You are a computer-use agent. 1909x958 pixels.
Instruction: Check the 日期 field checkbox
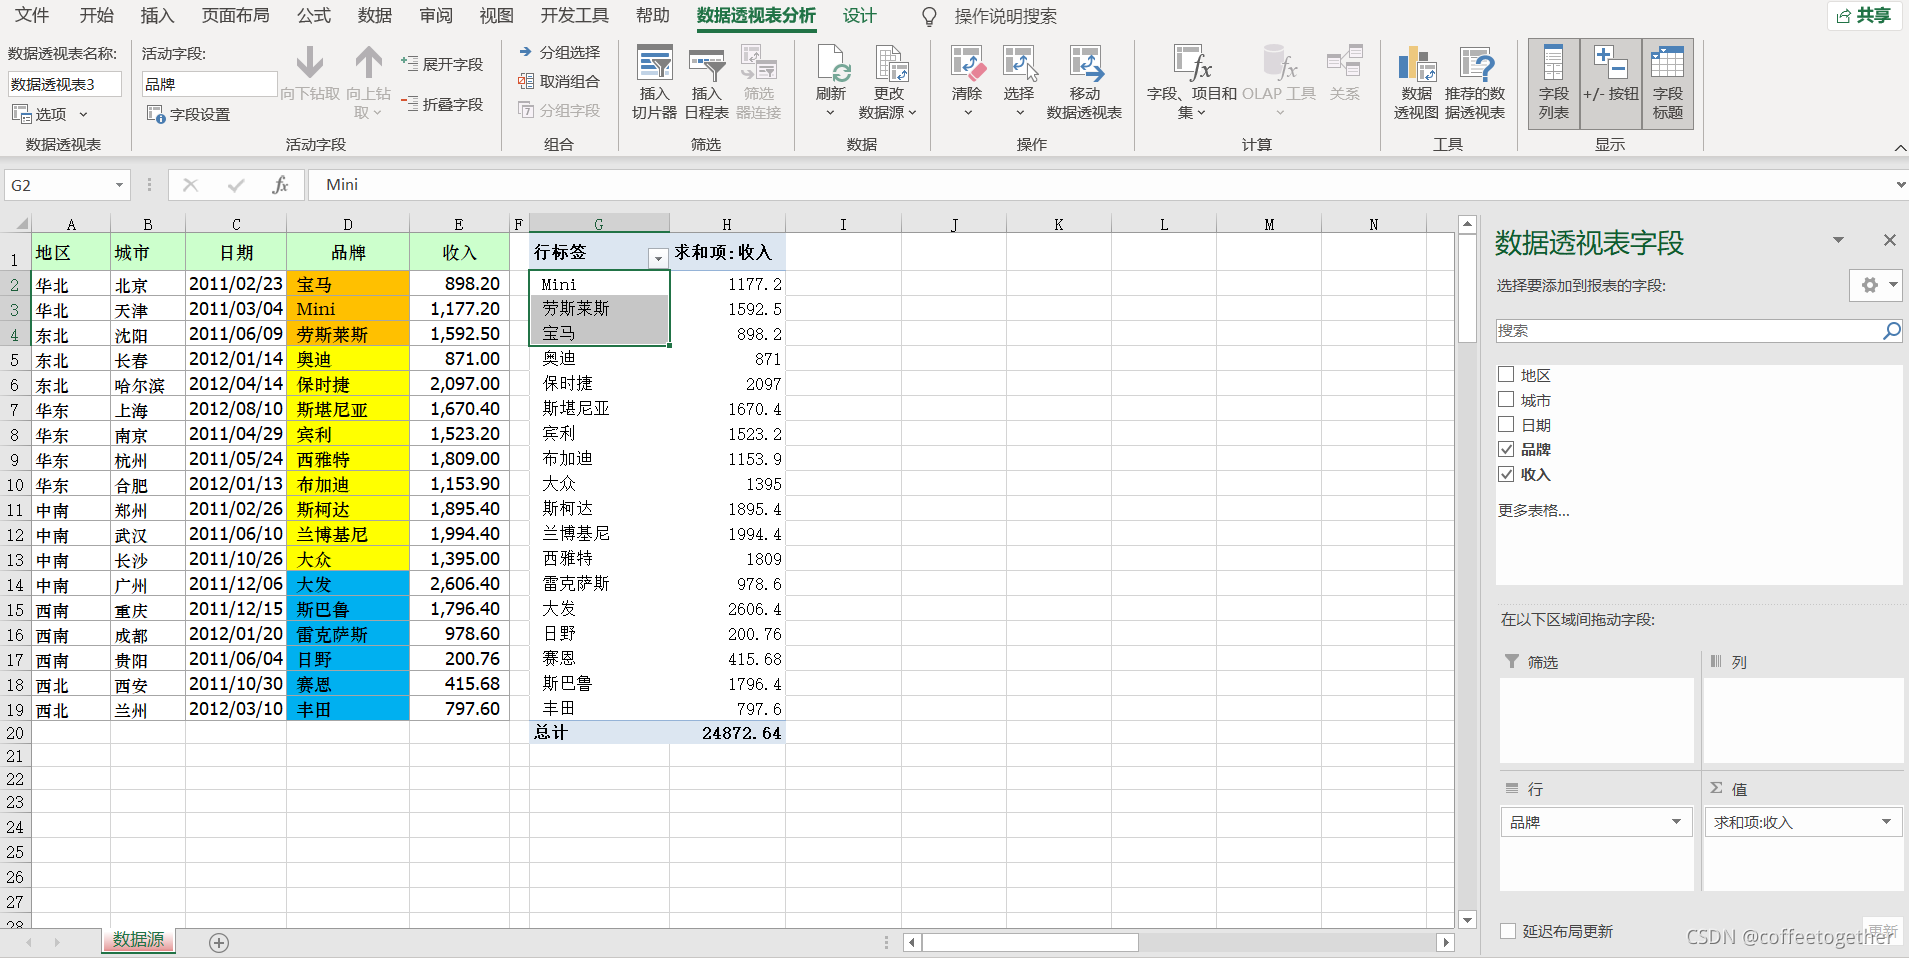tap(1506, 424)
